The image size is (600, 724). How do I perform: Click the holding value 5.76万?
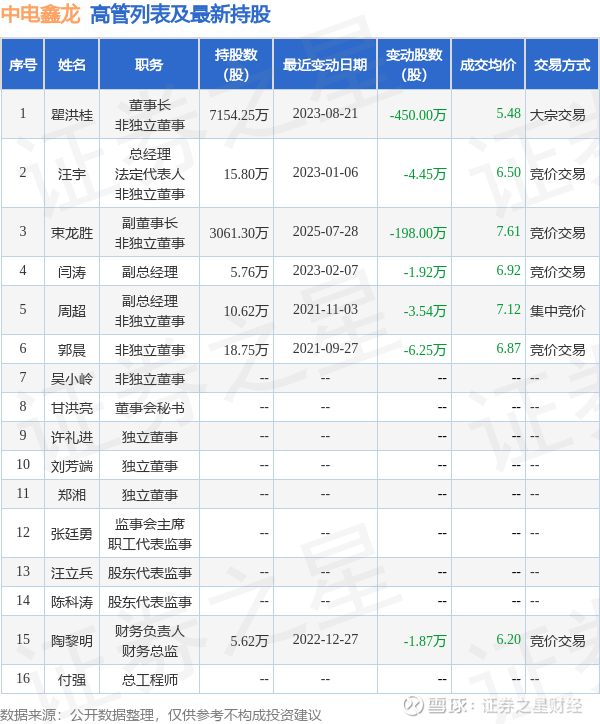[249, 272]
